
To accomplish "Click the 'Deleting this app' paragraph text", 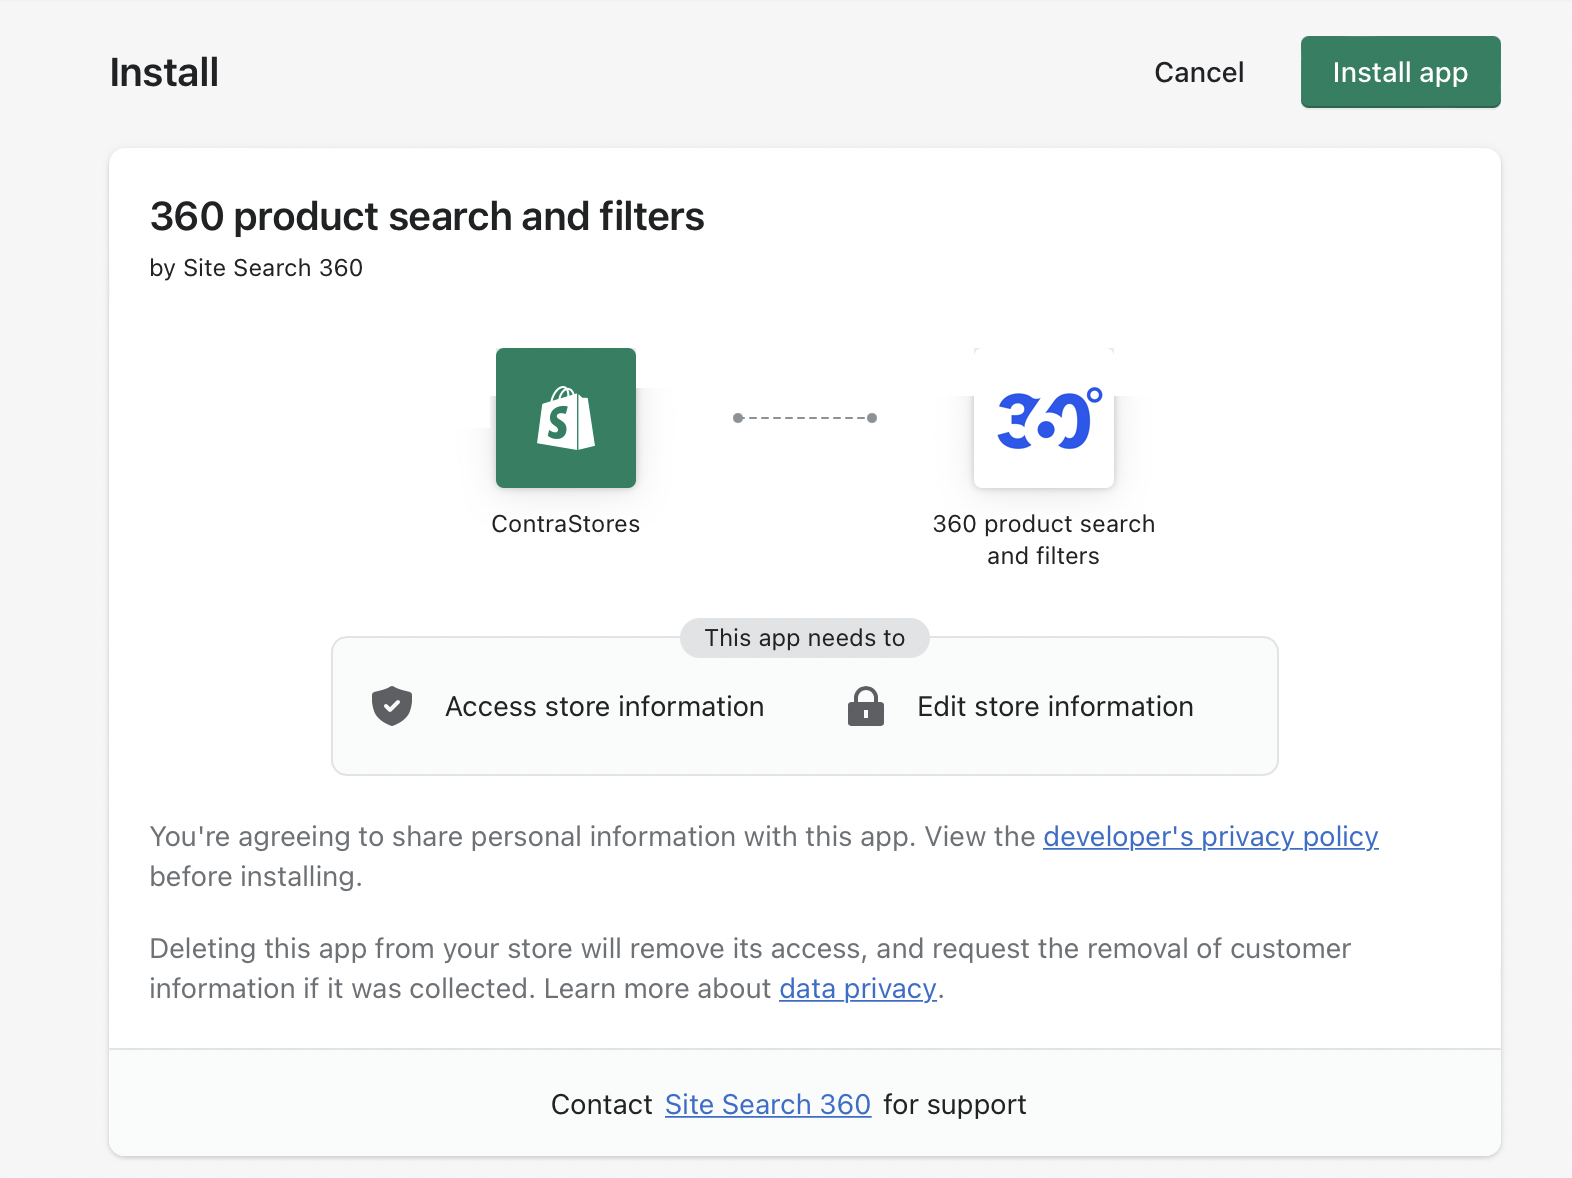I will click(750, 948).
